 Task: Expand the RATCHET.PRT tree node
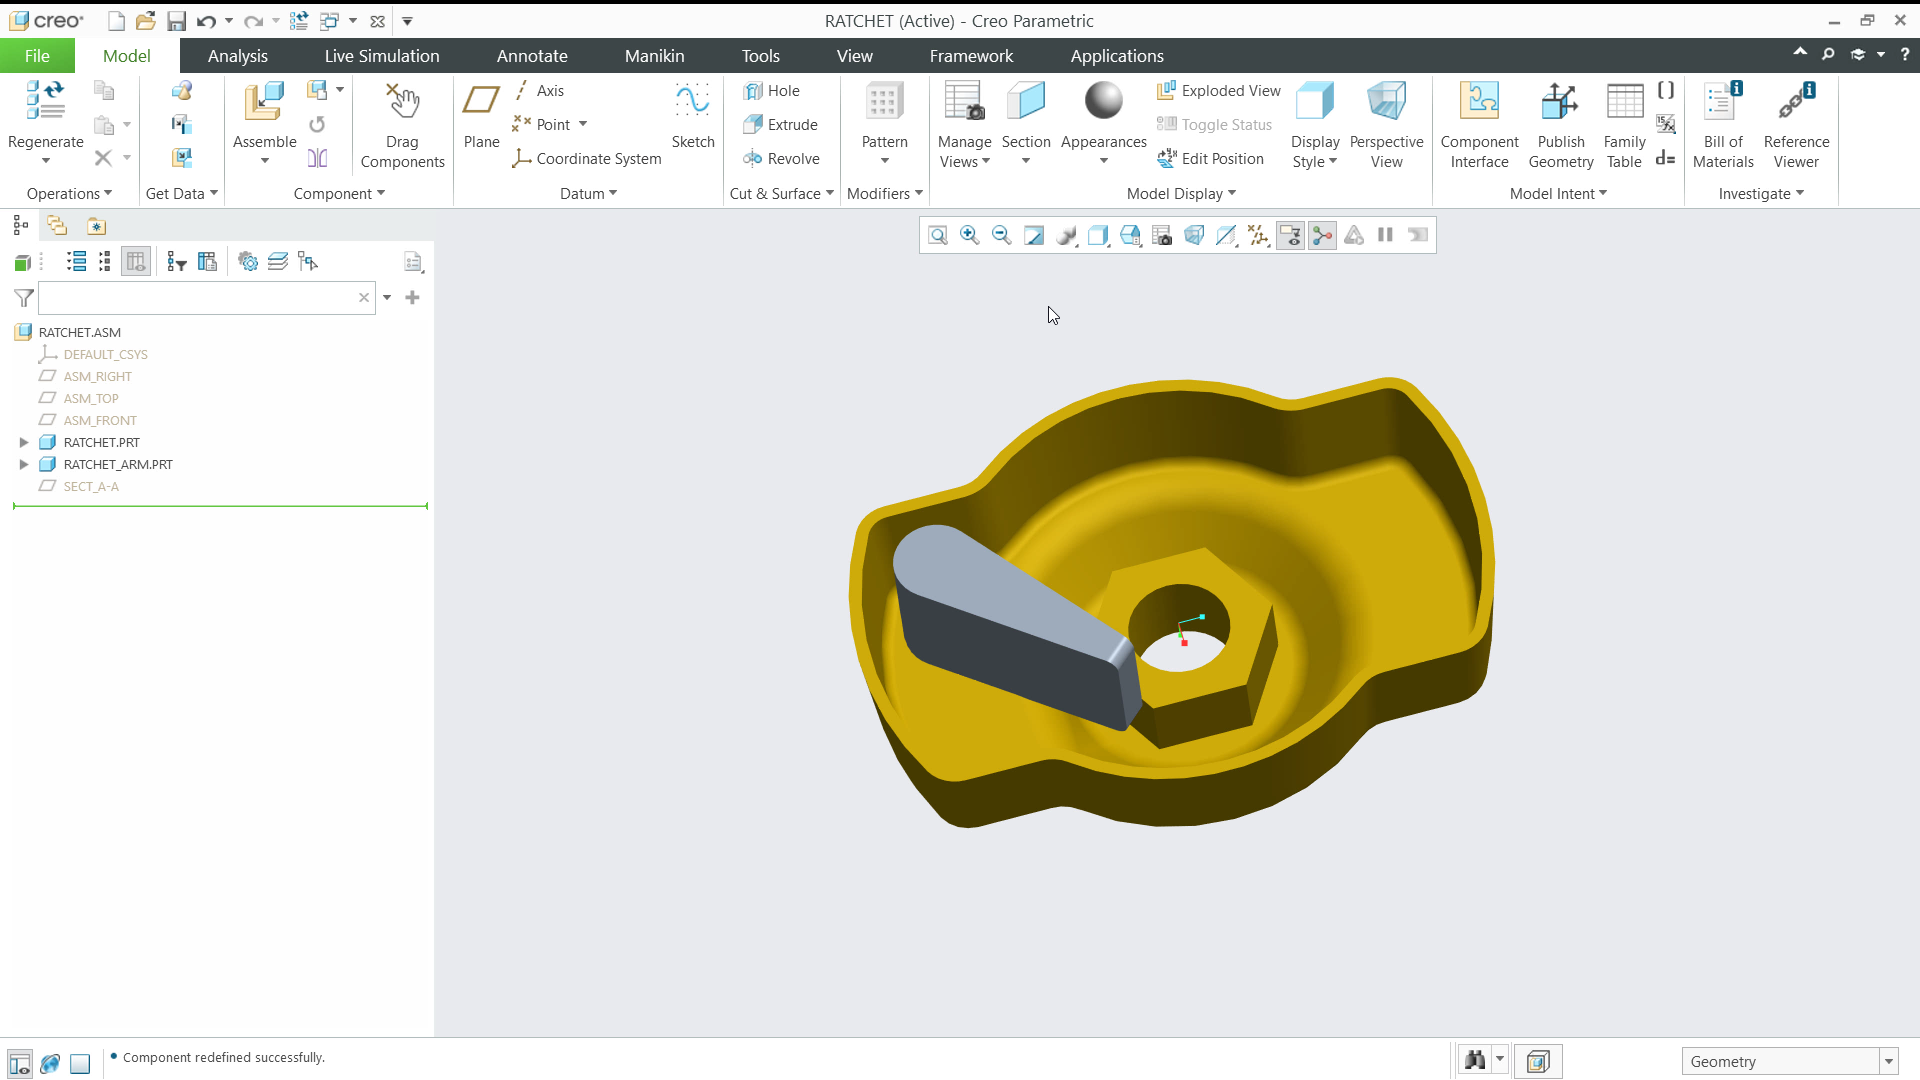(x=24, y=442)
